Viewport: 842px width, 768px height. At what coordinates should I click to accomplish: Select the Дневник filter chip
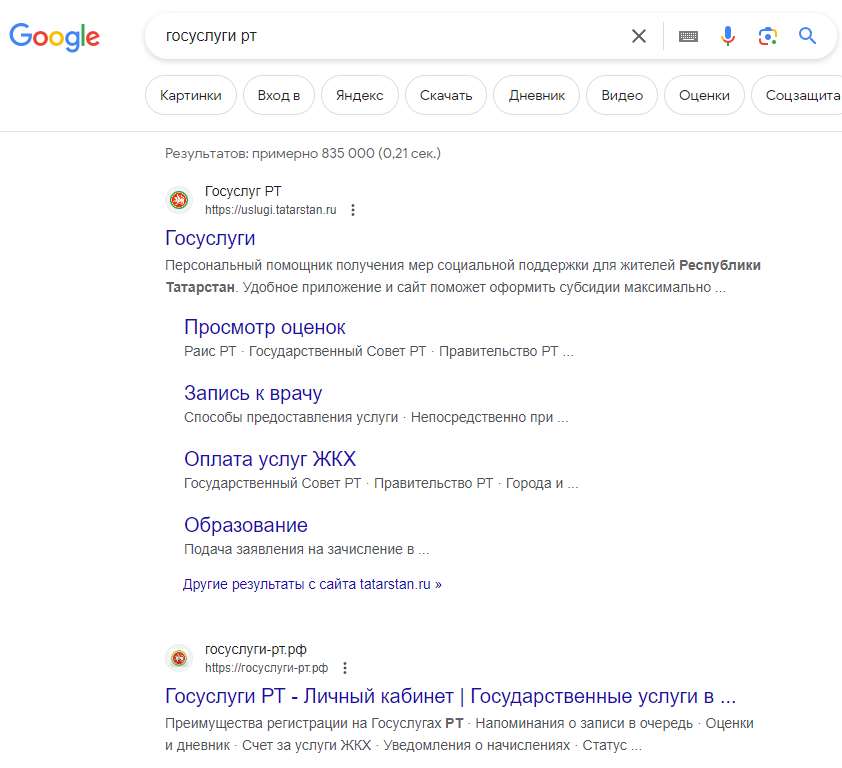pos(537,96)
